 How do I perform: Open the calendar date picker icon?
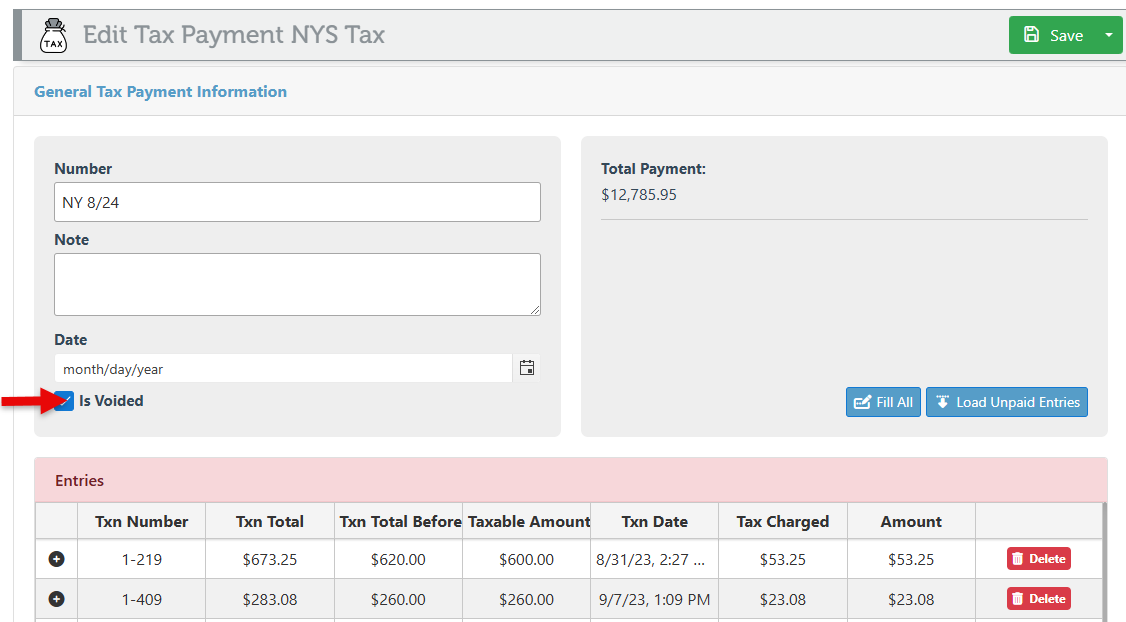coord(527,368)
